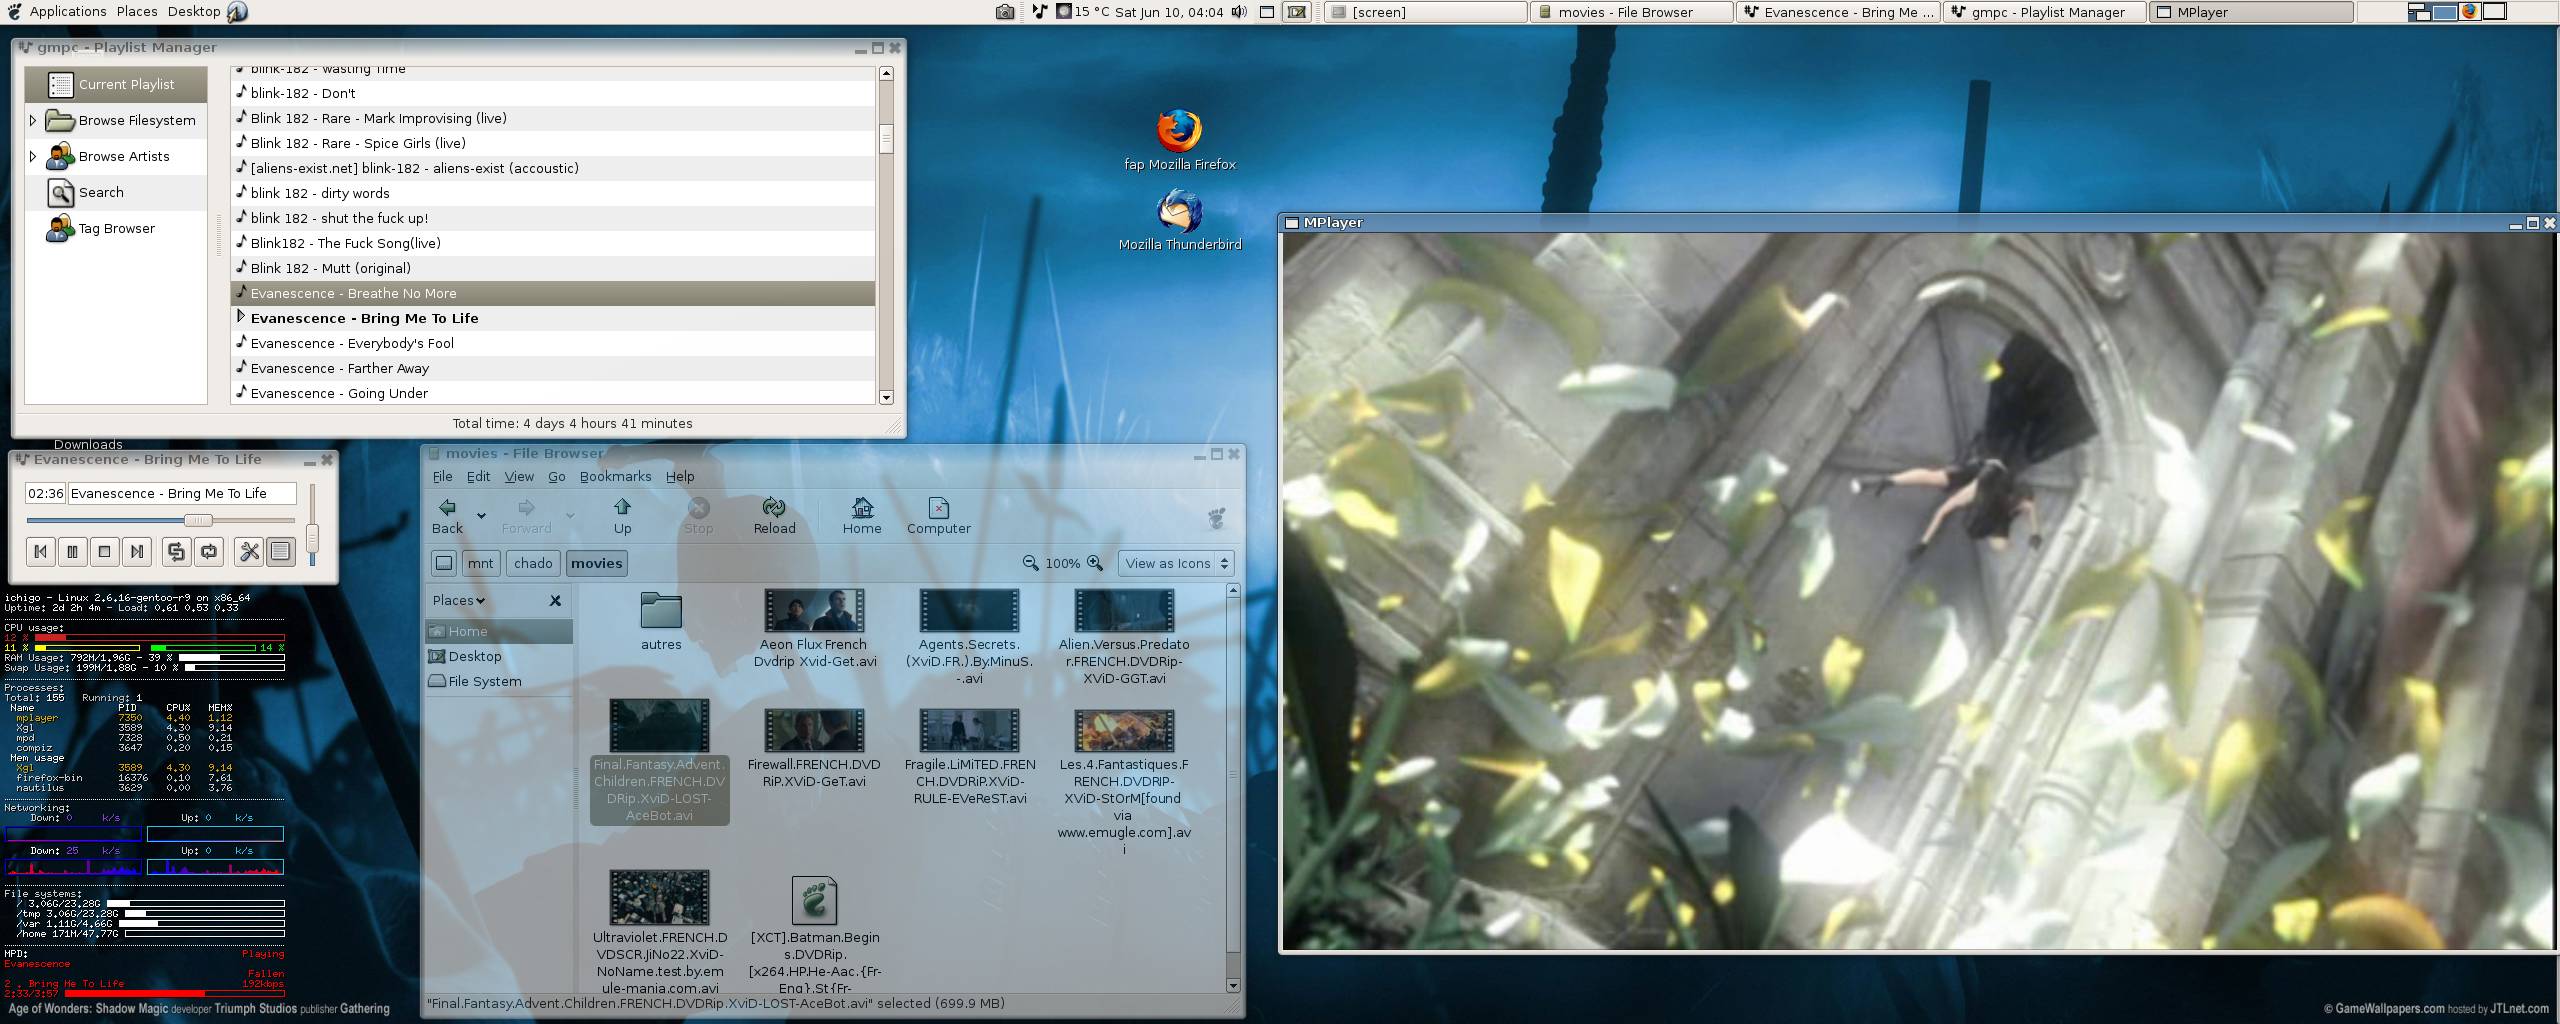Select File System in Places sidebar
The height and width of the screenshot is (1024, 2560).
coord(499,681)
